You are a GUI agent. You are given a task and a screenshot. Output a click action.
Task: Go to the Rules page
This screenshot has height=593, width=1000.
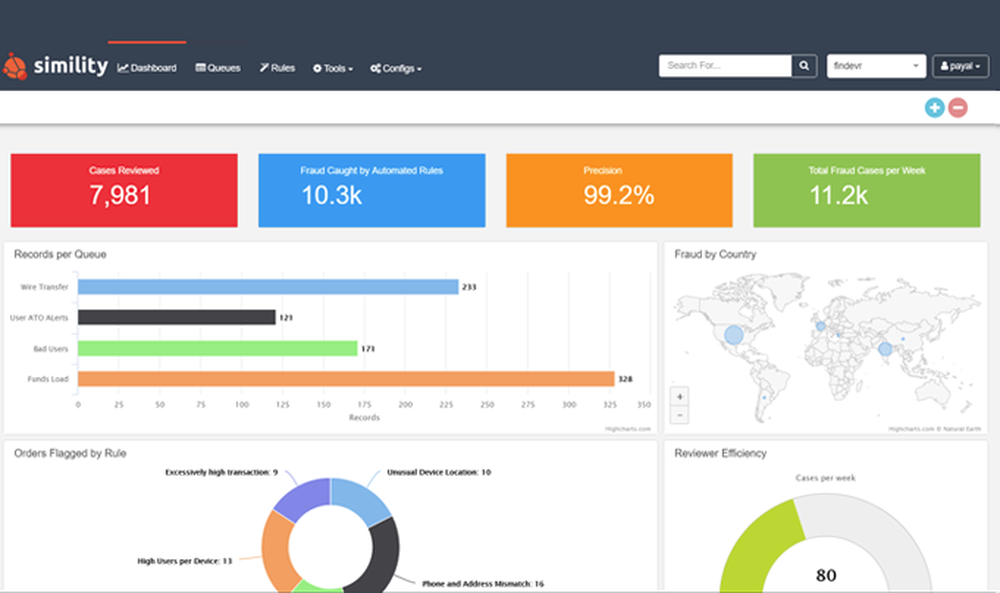coord(277,68)
